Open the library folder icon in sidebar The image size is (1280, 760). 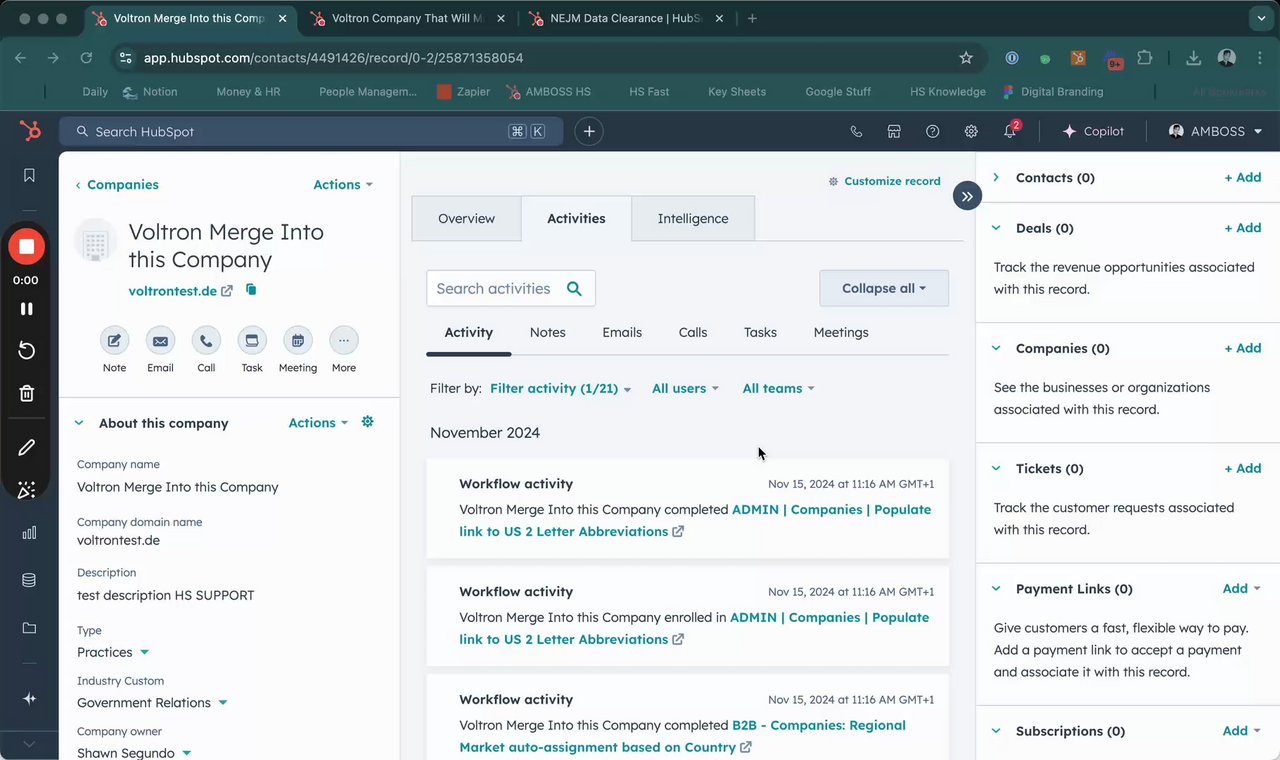click(x=29, y=628)
